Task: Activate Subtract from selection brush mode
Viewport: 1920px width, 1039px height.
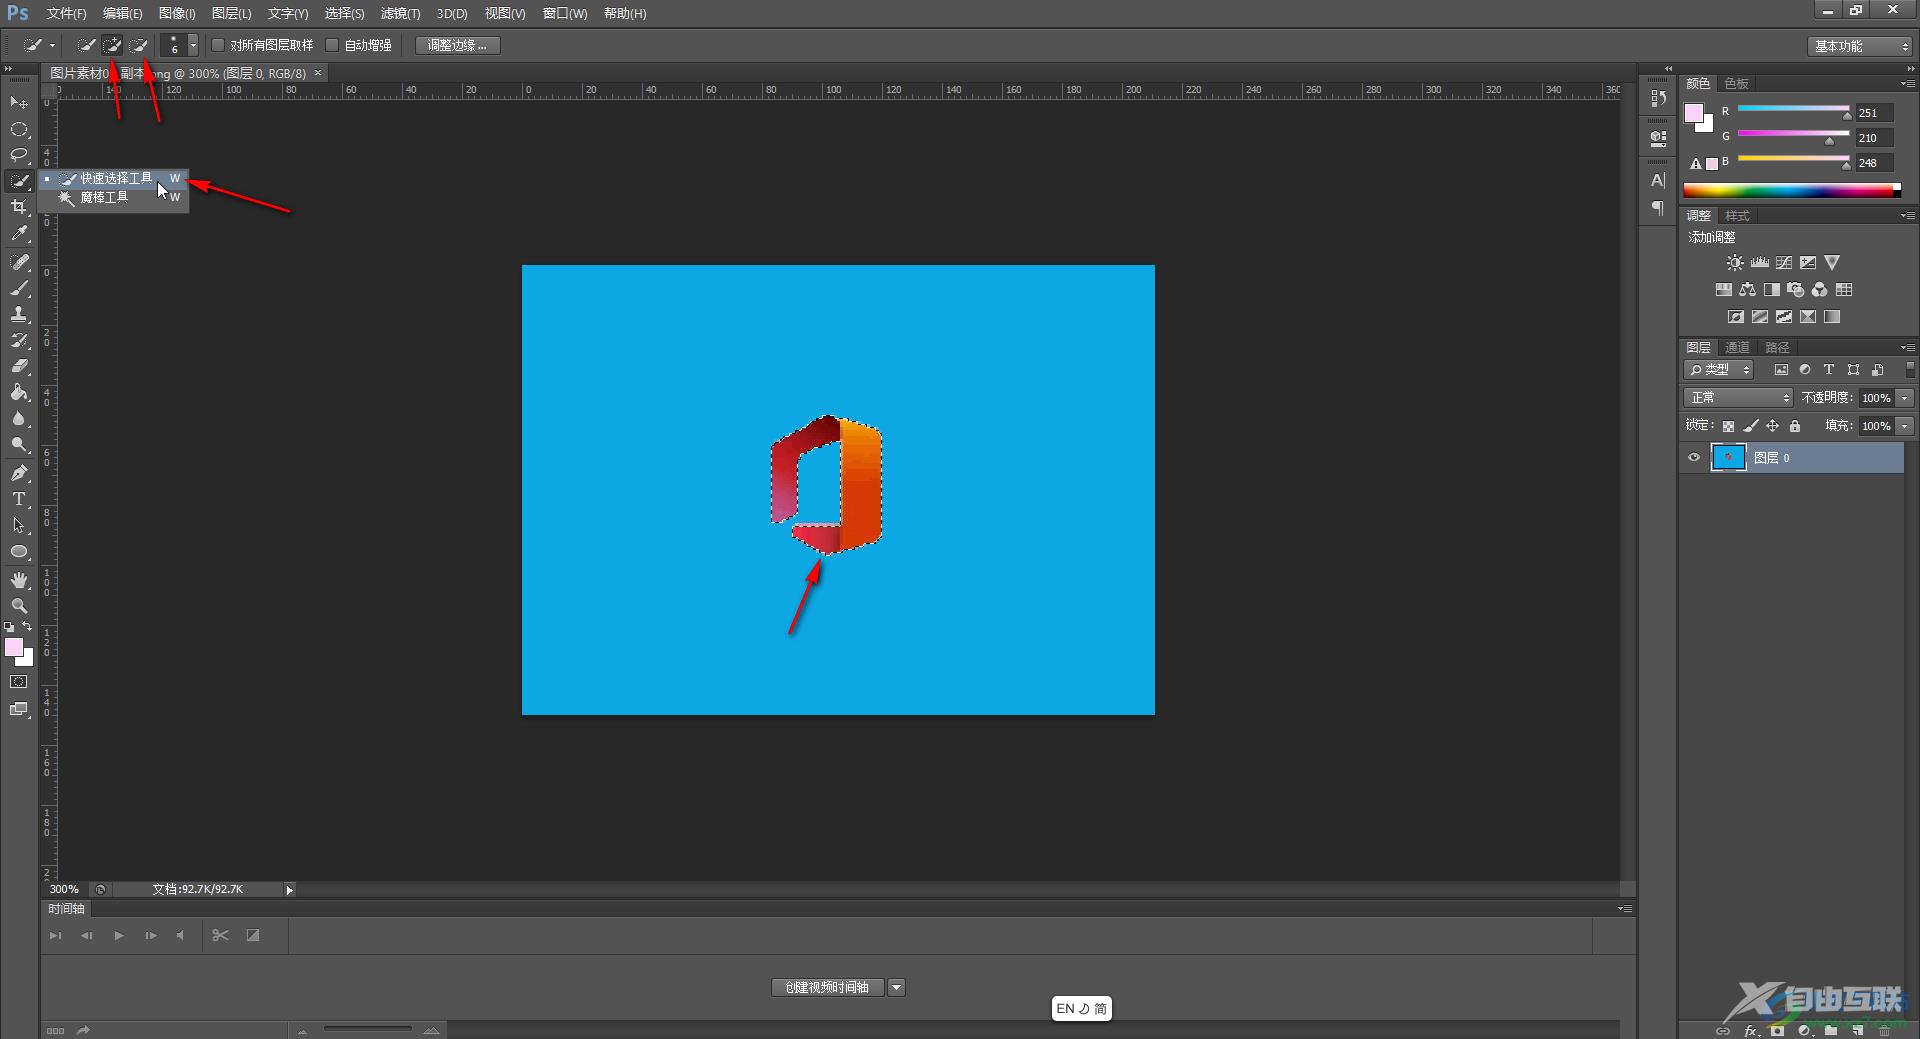Action: (139, 45)
